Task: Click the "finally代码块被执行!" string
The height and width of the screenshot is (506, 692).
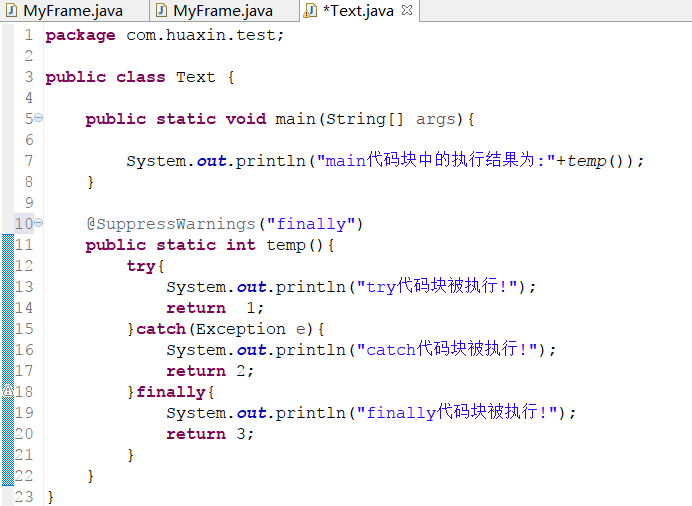Action: click(x=457, y=412)
